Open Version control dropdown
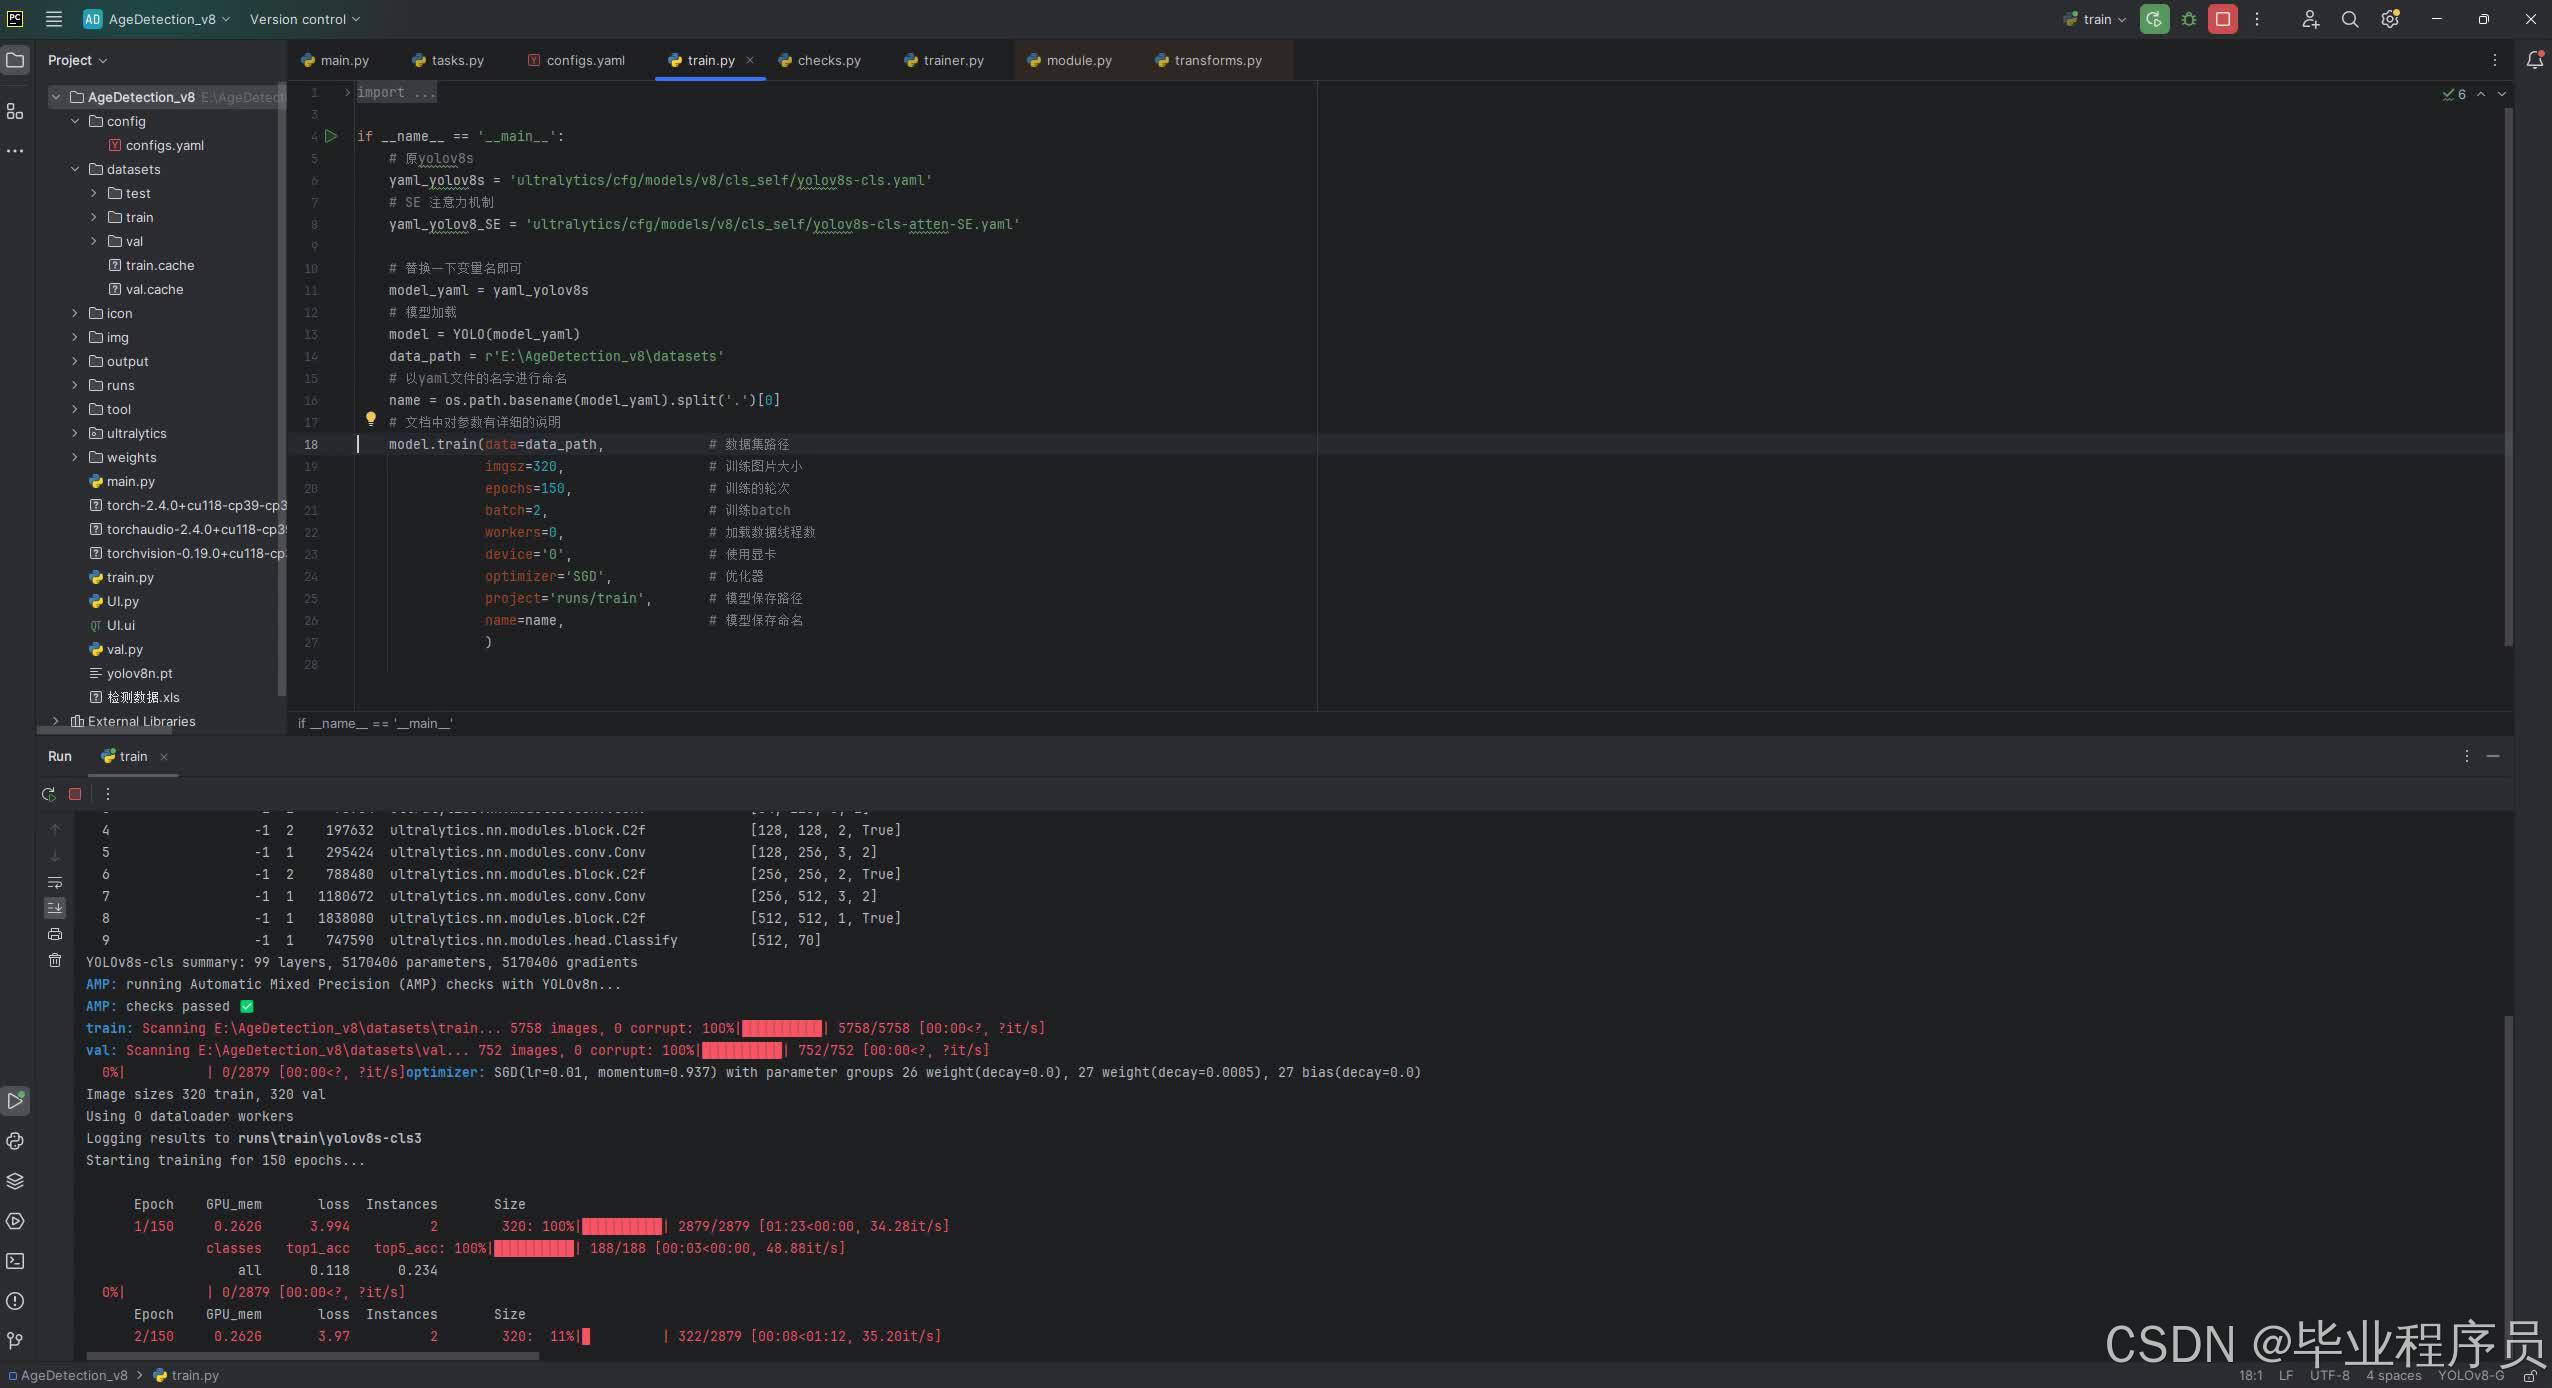2552x1388 pixels. coord(305,19)
